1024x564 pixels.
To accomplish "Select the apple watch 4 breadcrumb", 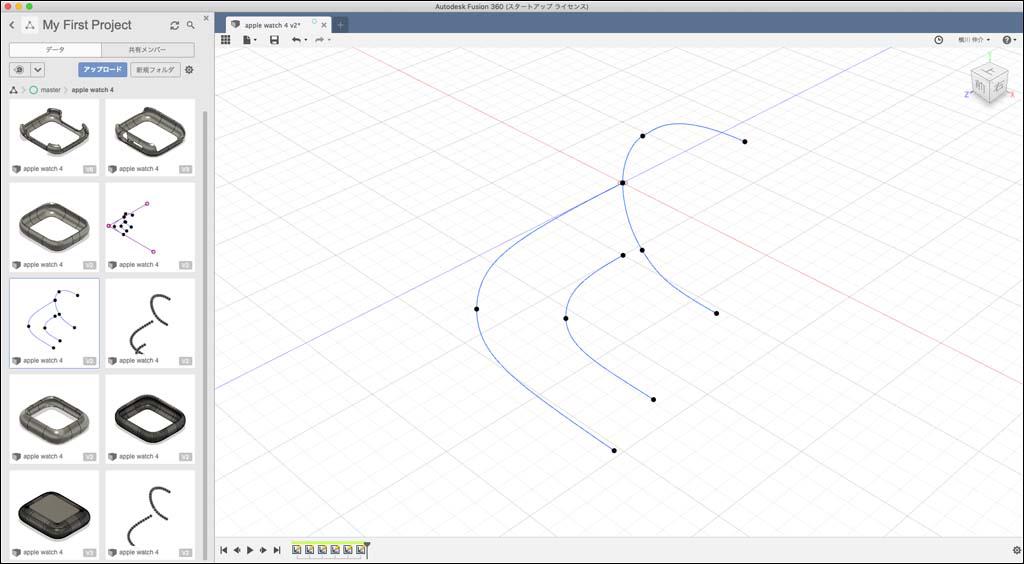I will point(93,90).
